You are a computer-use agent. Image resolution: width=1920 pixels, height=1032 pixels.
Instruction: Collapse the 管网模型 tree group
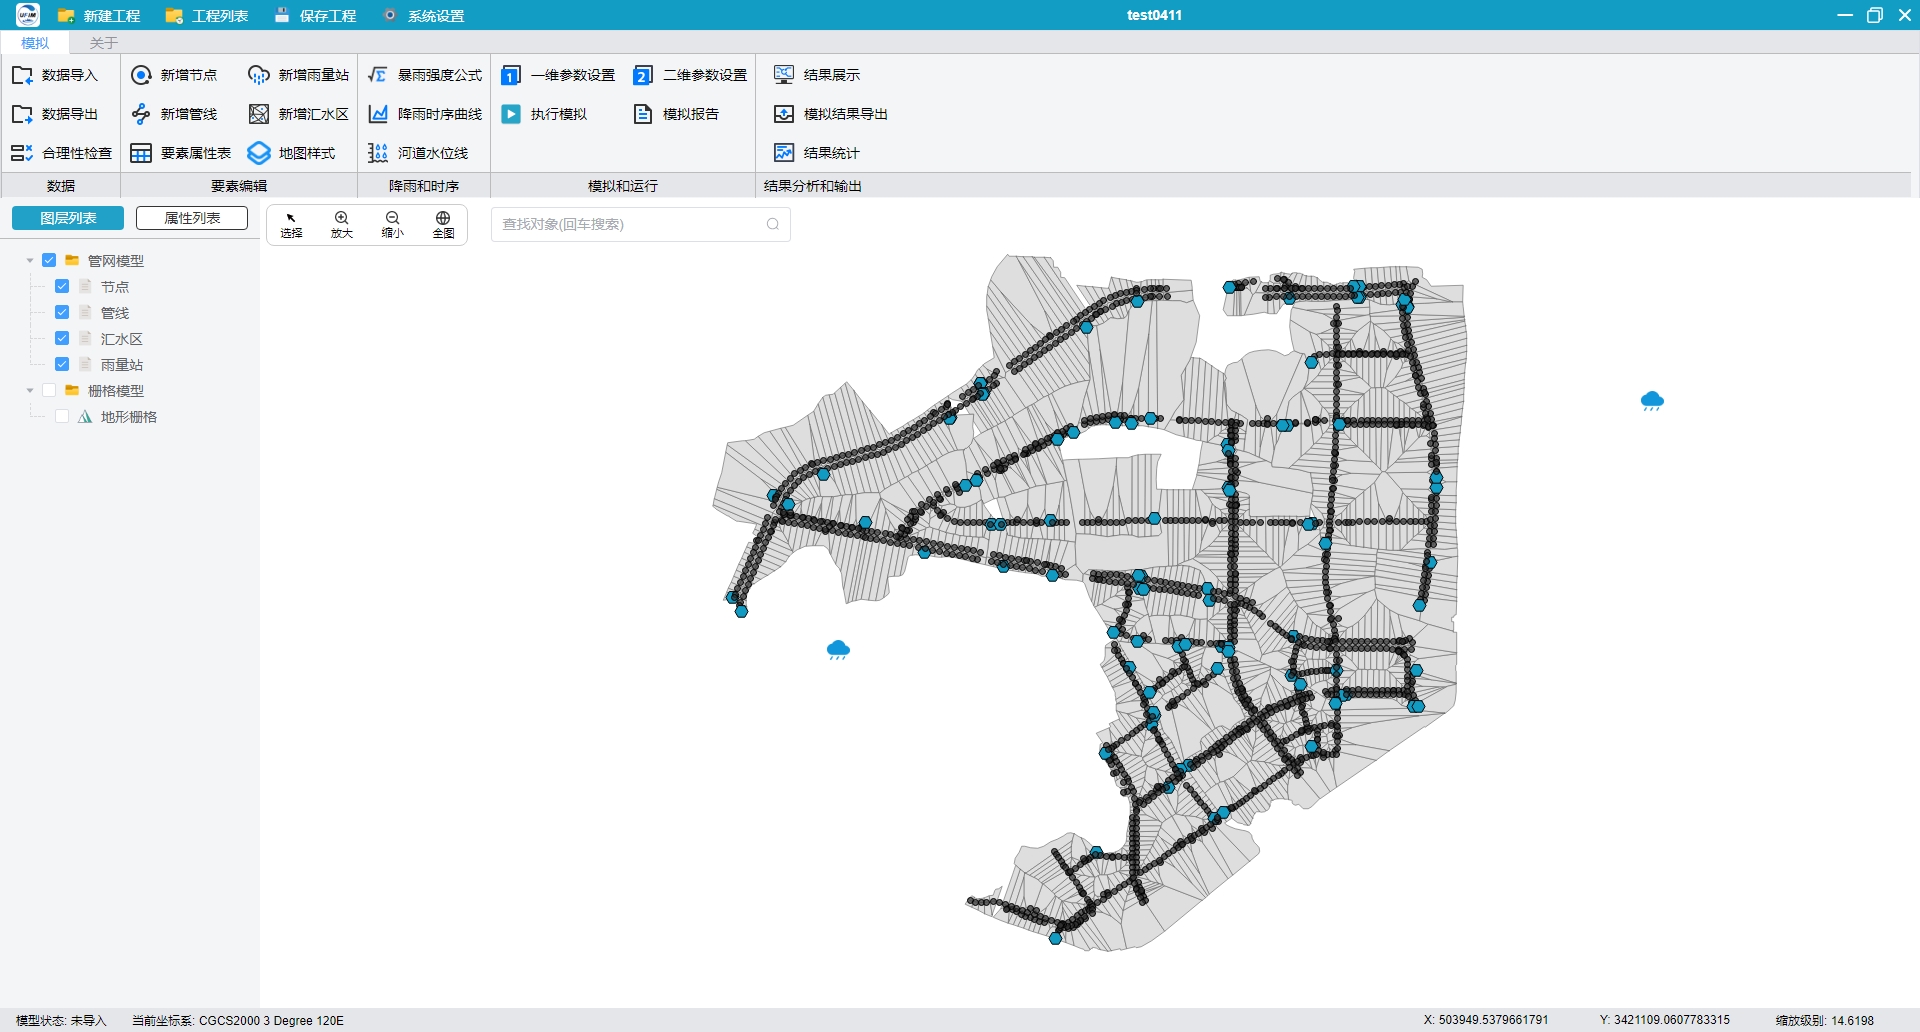[x=30, y=260]
